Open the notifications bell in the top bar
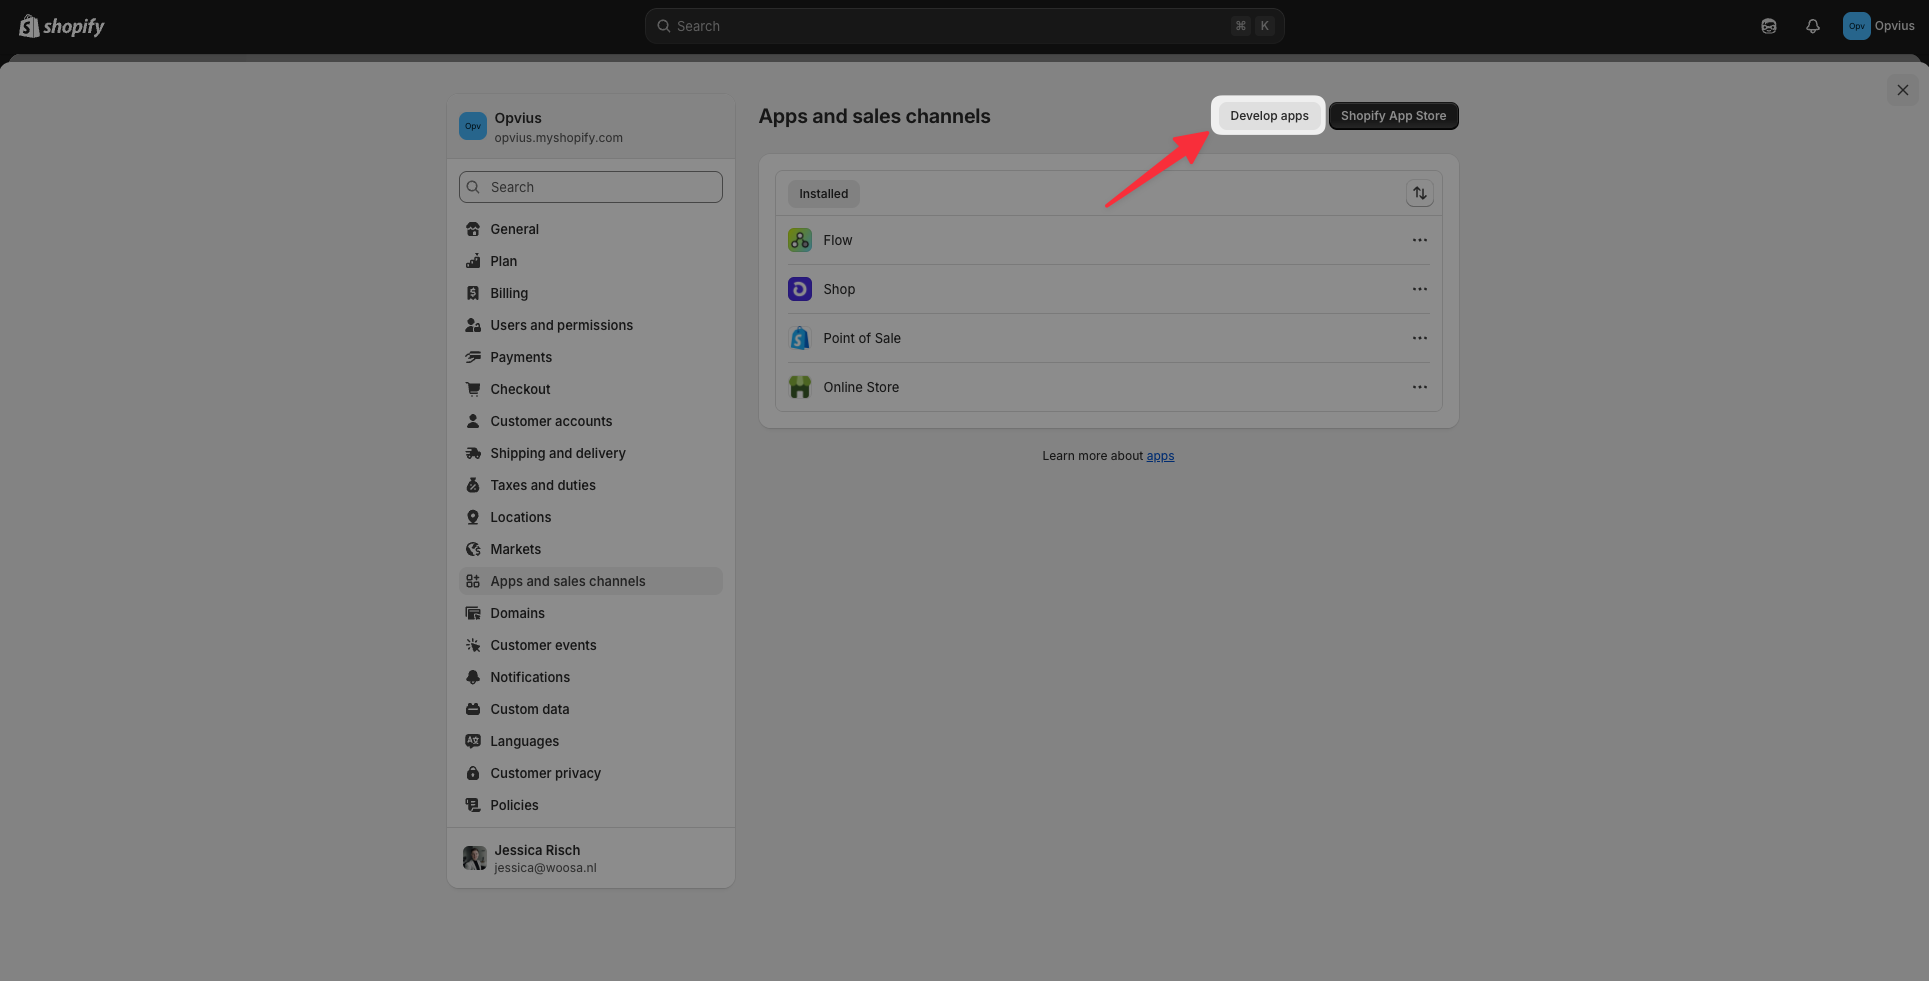1929x981 pixels. point(1813,26)
